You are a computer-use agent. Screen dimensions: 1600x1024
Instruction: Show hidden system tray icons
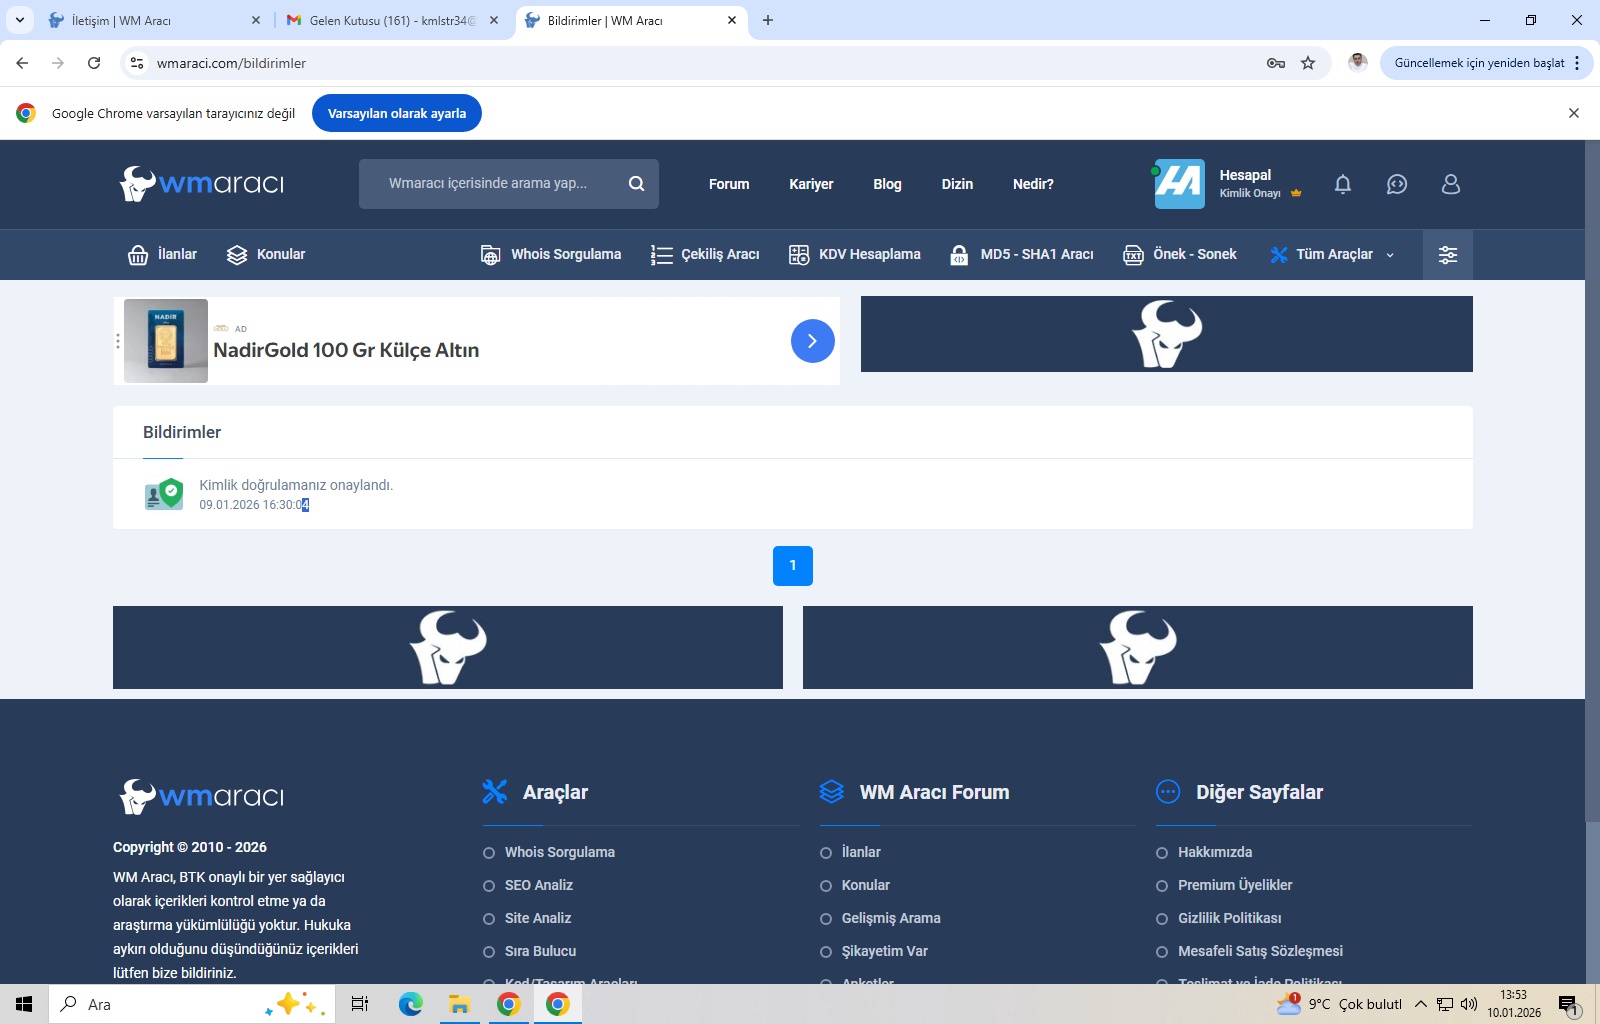point(1421,1004)
